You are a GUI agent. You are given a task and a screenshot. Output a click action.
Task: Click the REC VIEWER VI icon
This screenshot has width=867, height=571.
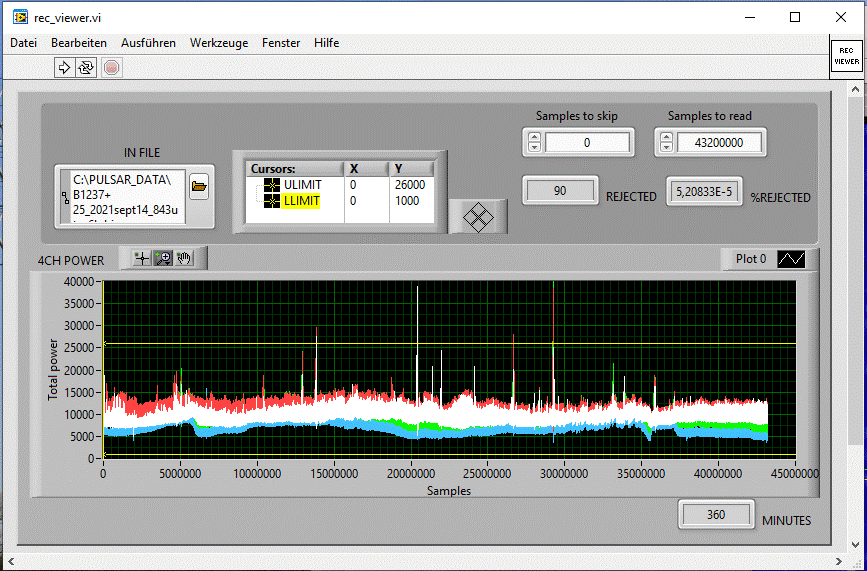tap(846, 56)
